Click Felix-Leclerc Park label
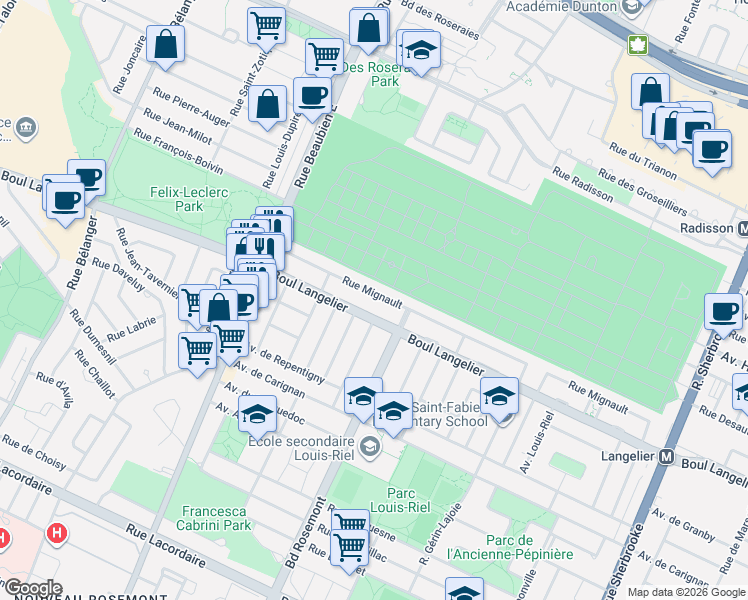Image resolution: width=748 pixels, height=600 pixels. click(x=189, y=199)
